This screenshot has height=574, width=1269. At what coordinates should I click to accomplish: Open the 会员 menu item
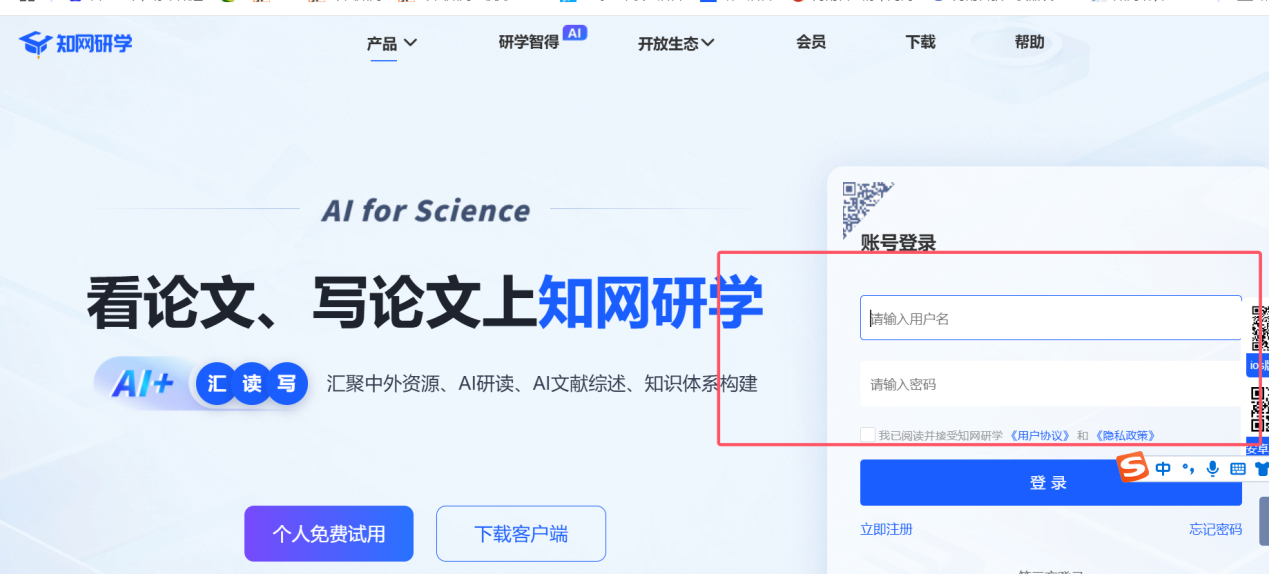811,42
